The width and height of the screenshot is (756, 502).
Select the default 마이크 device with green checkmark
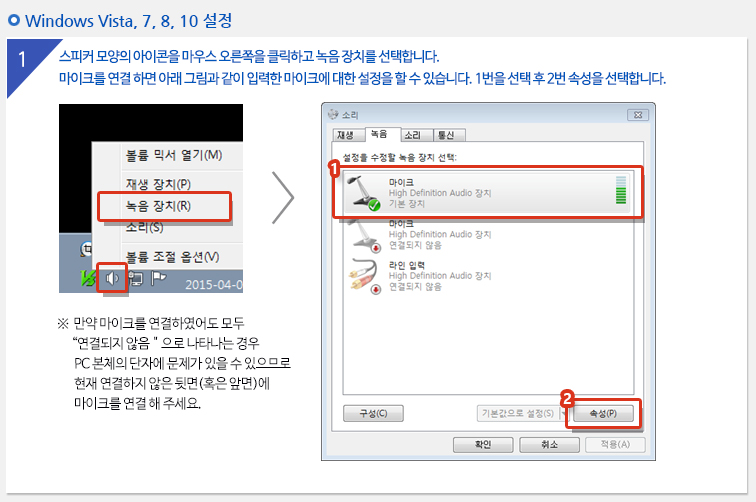(x=487, y=193)
